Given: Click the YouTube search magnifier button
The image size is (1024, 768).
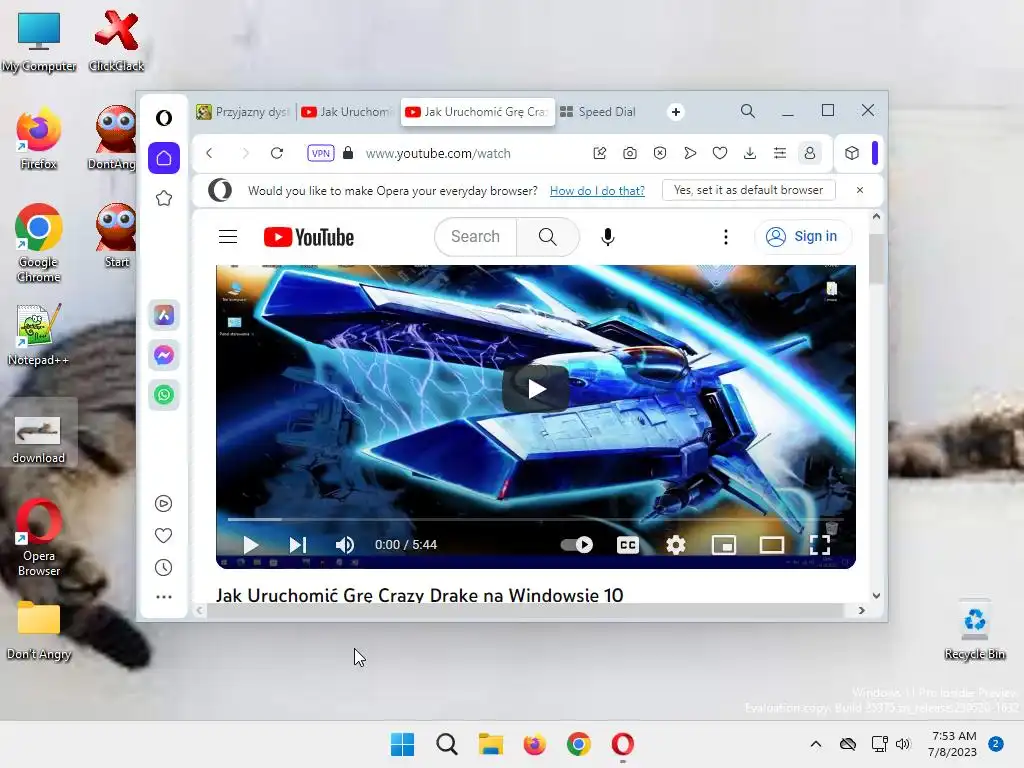Looking at the screenshot, I should pos(548,236).
